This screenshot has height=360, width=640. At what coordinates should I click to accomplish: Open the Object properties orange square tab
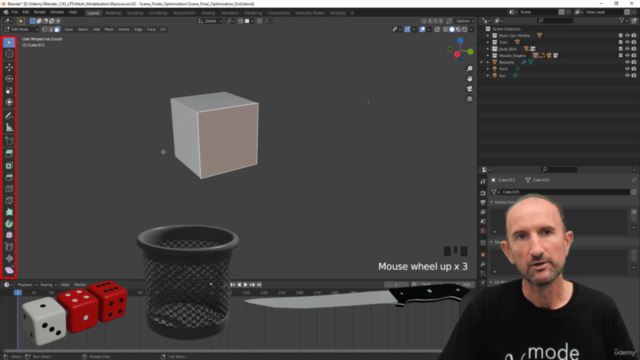click(483, 255)
